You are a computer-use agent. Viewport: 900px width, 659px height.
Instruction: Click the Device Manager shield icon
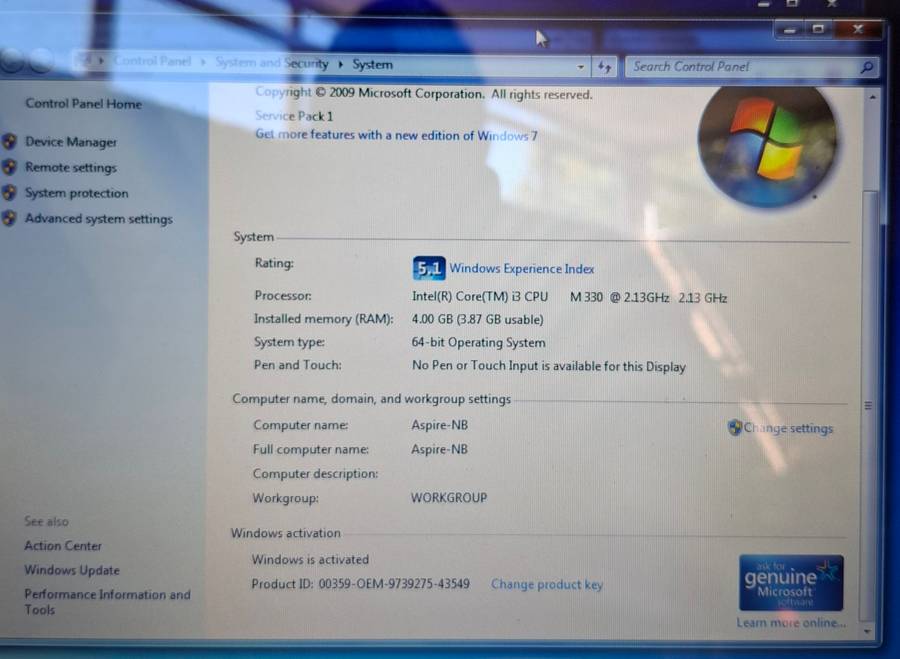click(x=10, y=141)
